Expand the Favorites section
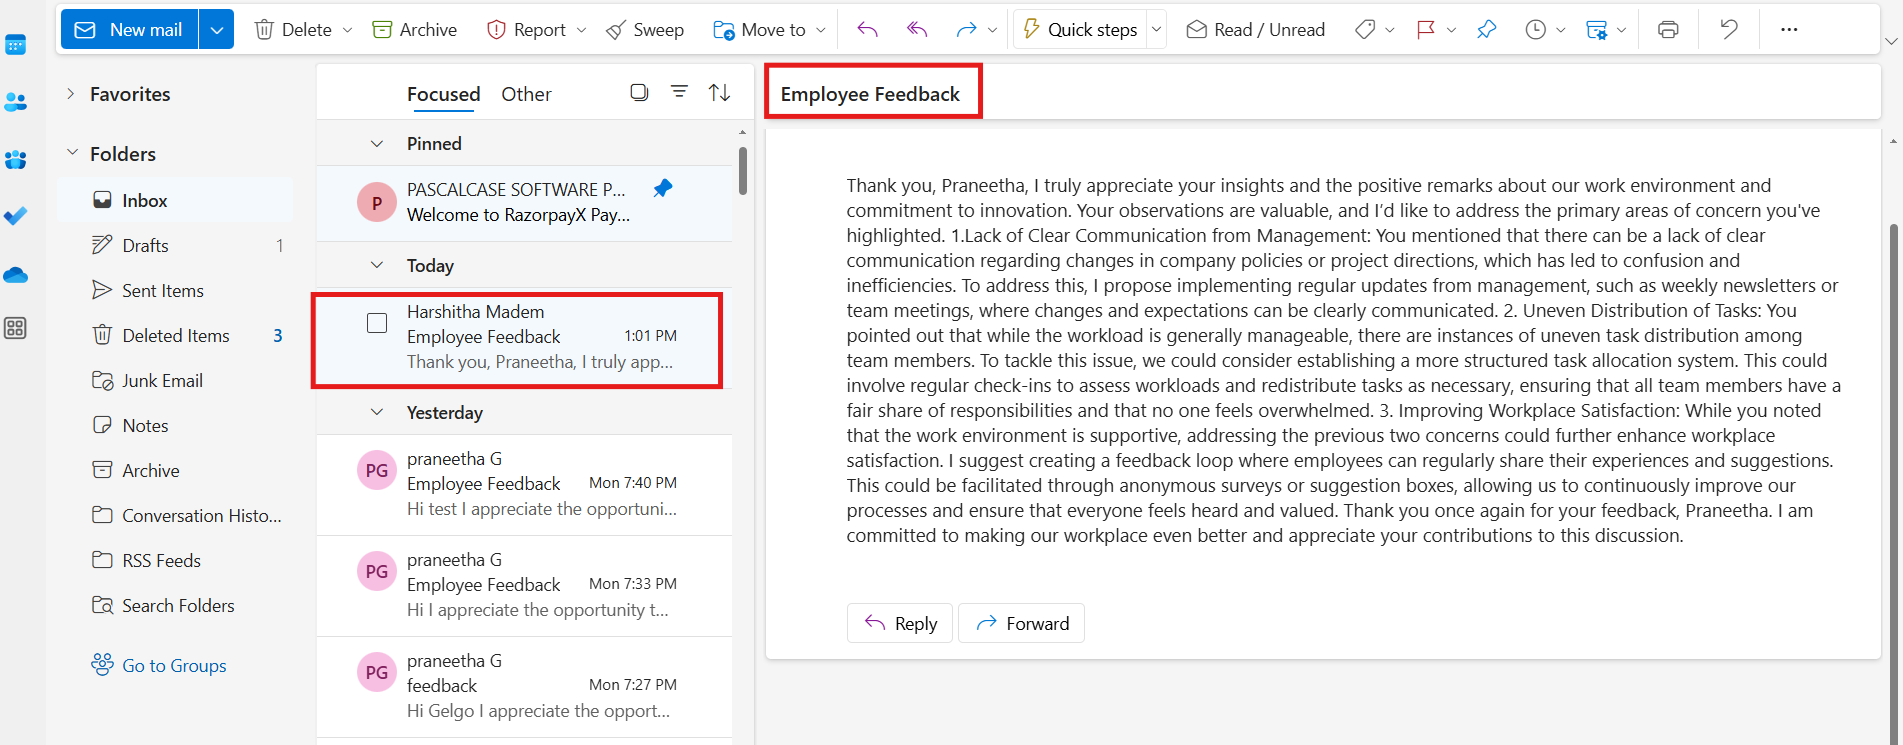 point(71,94)
